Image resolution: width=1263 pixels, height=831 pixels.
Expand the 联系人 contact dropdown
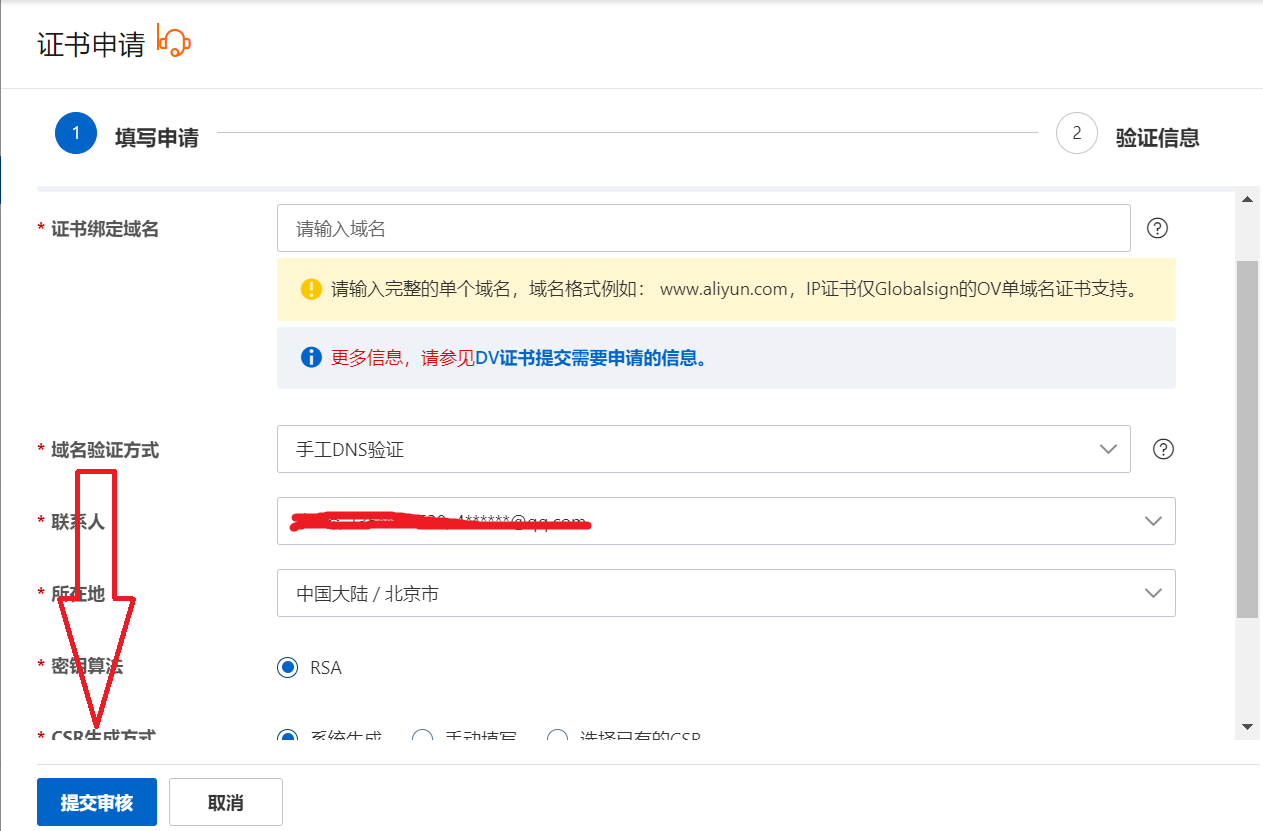coord(725,521)
